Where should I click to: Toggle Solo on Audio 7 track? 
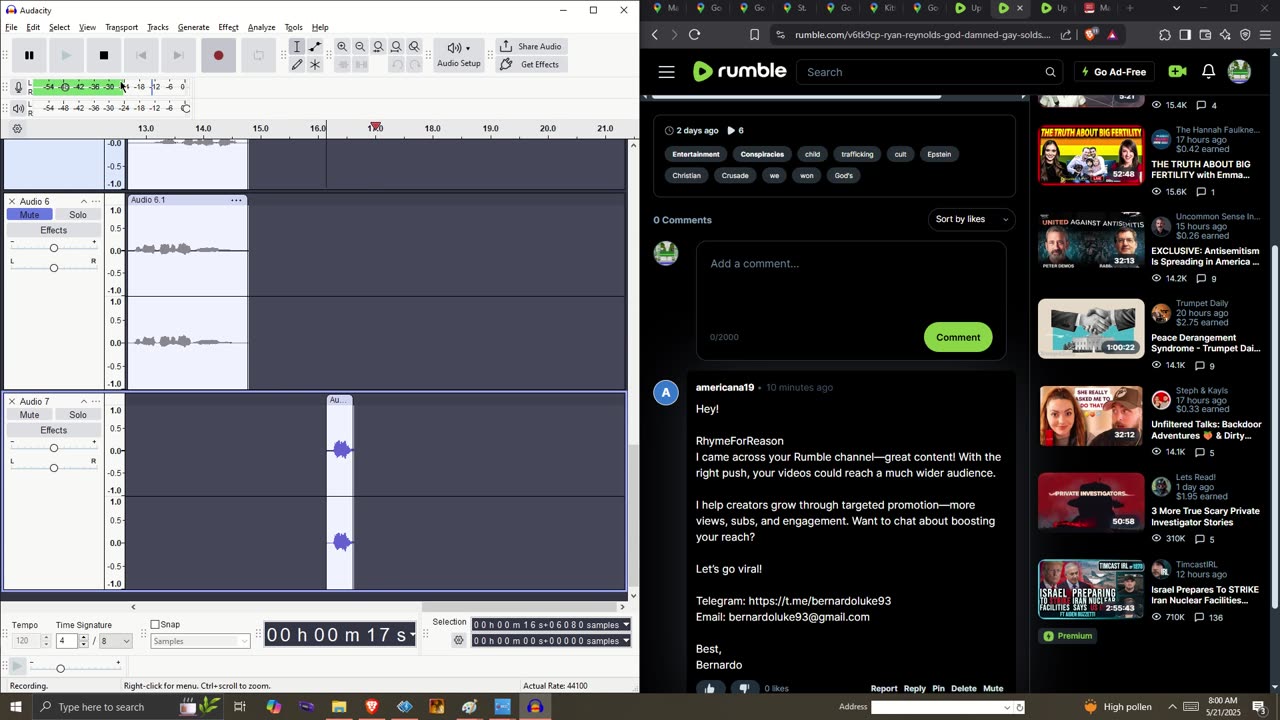tap(78, 415)
